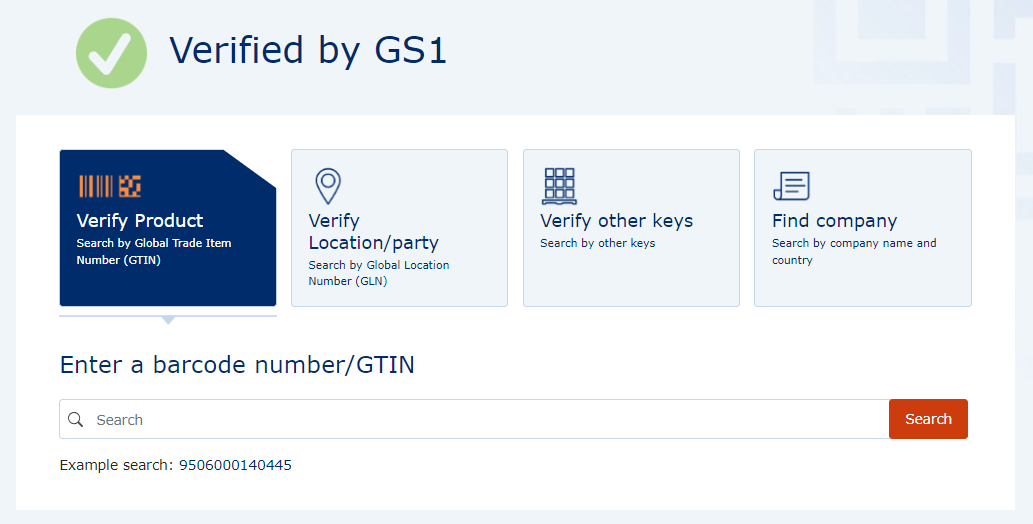Image resolution: width=1033 pixels, height=524 pixels.
Task: Click example GTIN 9506000140445 link
Action: click(x=235, y=465)
